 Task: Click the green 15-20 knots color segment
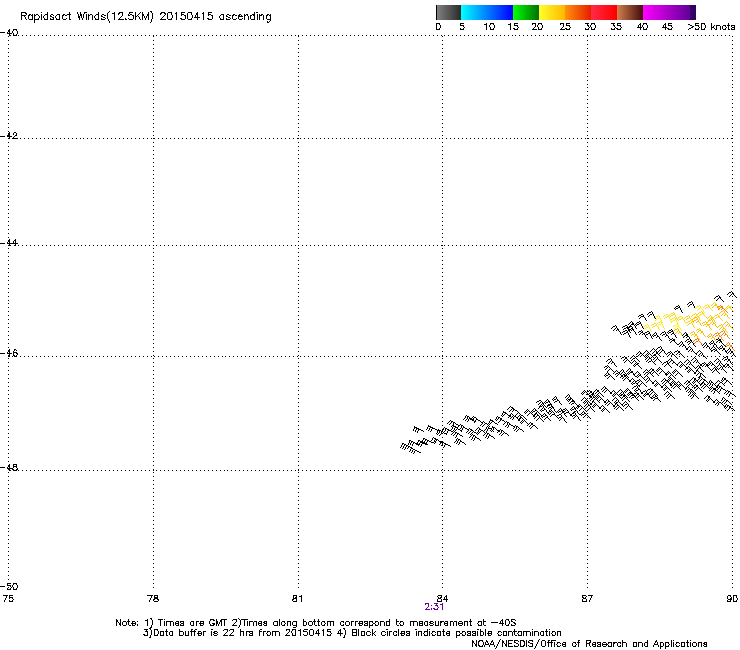click(x=526, y=12)
